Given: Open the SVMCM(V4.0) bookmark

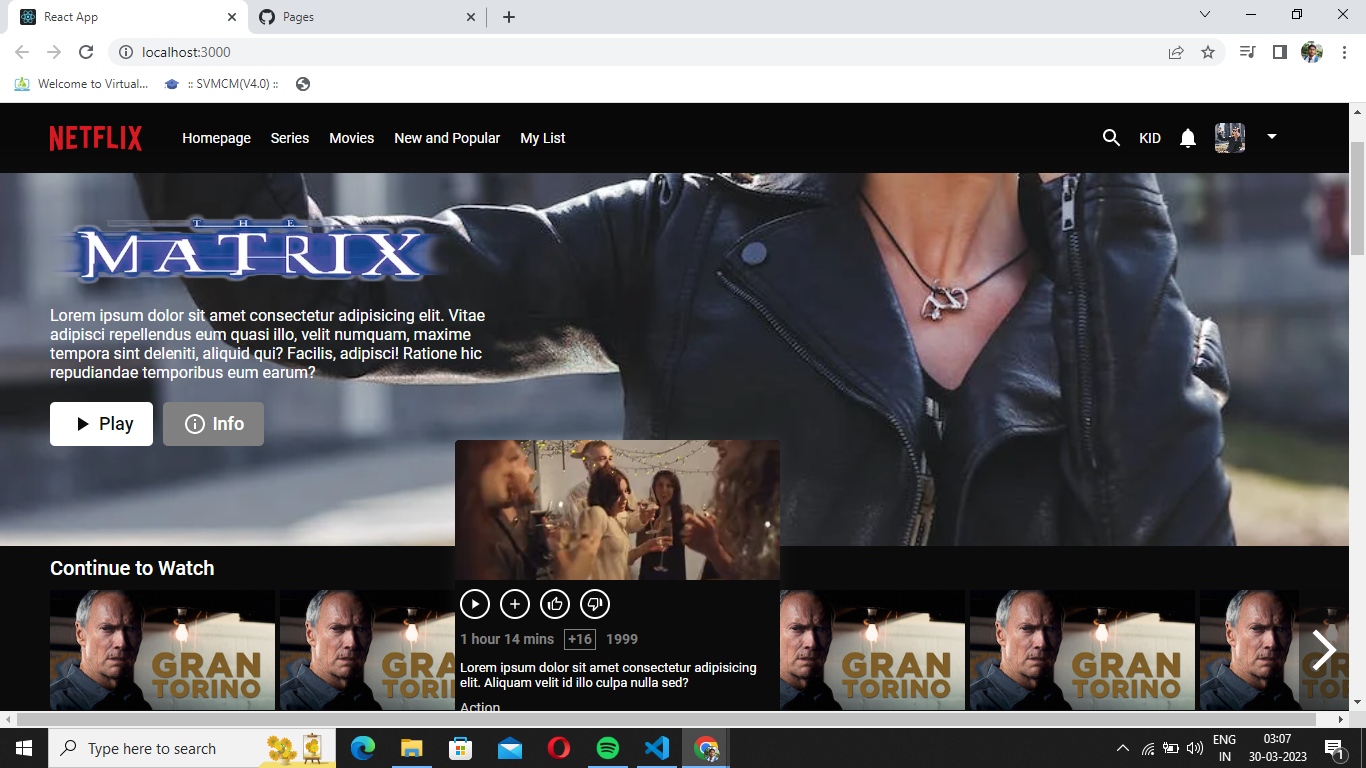Looking at the screenshot, I should pos(221,84).
